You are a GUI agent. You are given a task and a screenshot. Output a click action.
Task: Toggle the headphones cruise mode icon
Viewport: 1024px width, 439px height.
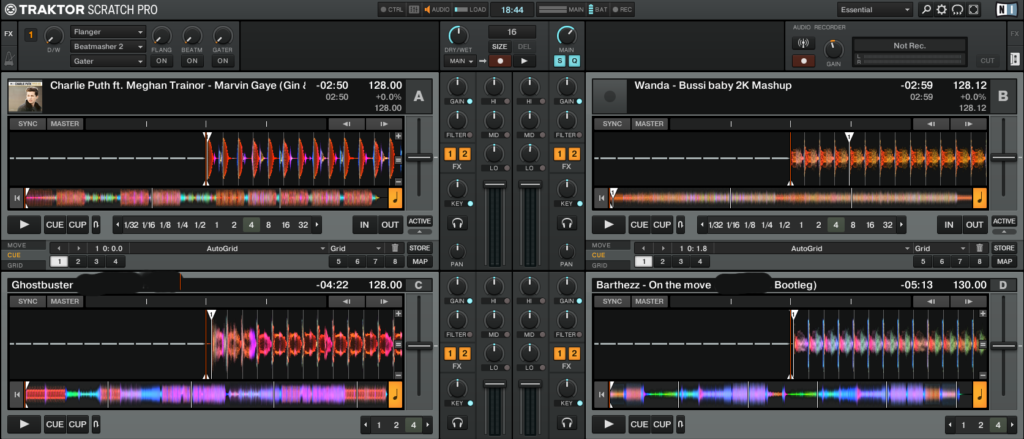958,10
